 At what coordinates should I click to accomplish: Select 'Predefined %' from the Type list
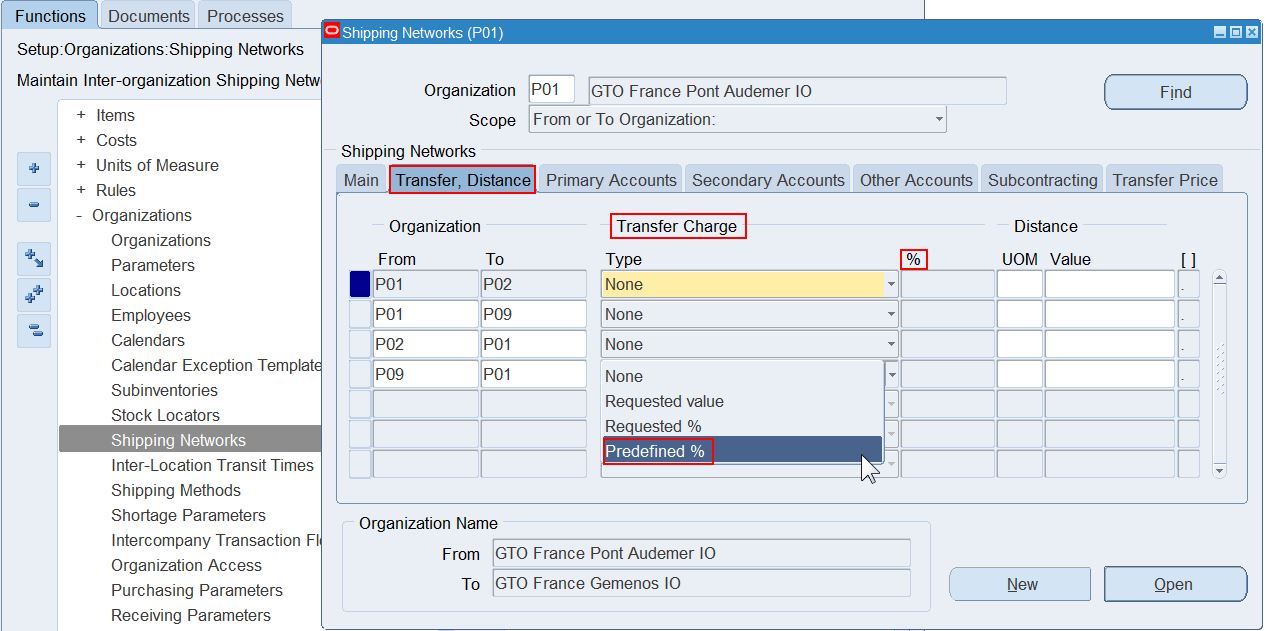click(657, 451)
